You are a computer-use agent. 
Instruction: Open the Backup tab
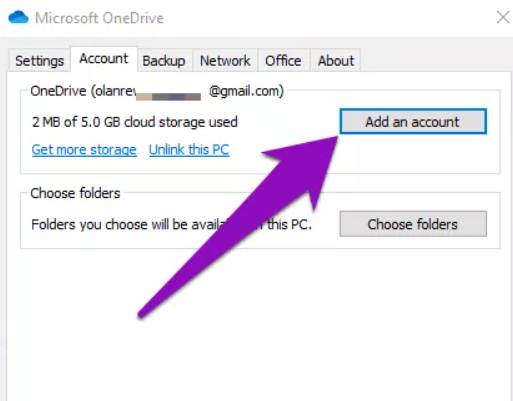pyautogui.click(x=164, y=60)
